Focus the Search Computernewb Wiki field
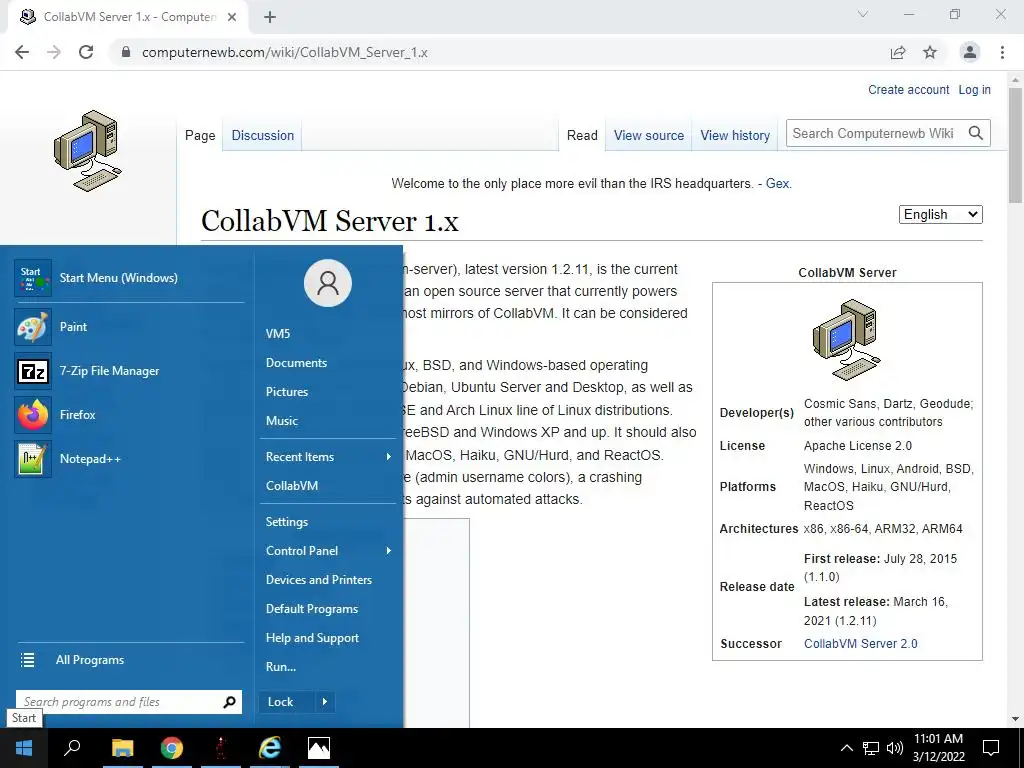The image size is (1024, 768). (874, 133)
